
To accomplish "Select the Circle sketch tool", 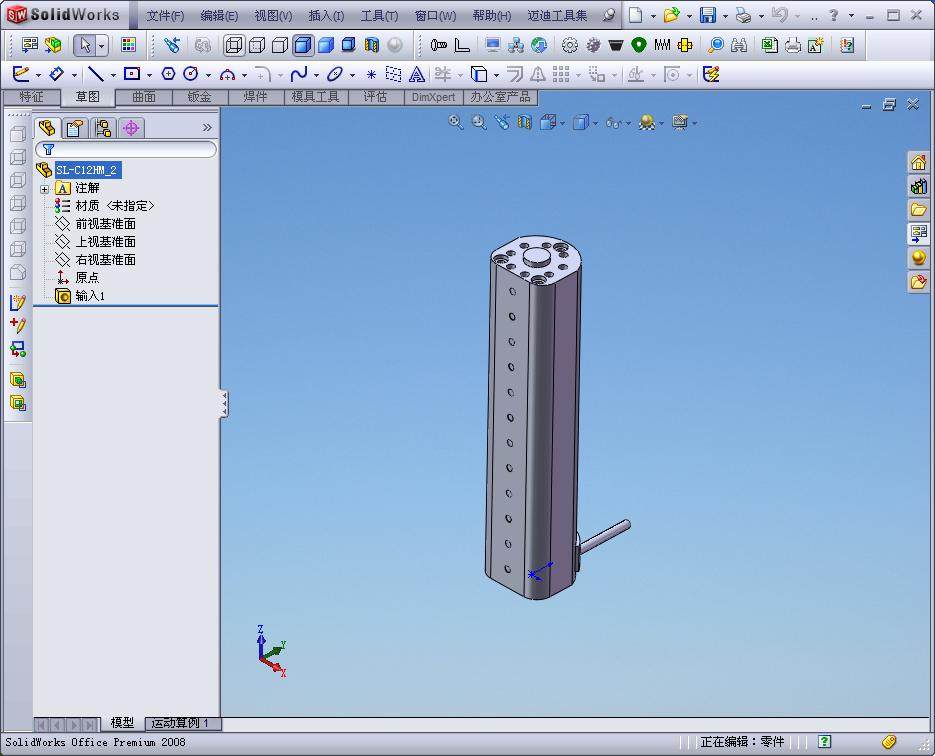I will pos(191,74).
